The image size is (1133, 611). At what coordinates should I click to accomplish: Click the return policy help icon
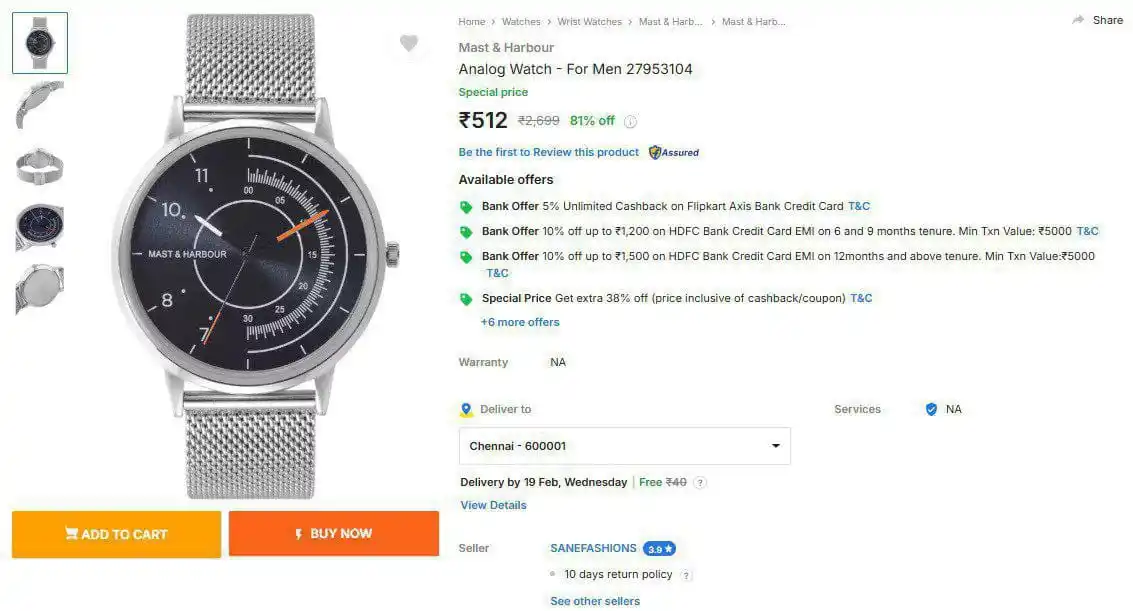[686, 575]
